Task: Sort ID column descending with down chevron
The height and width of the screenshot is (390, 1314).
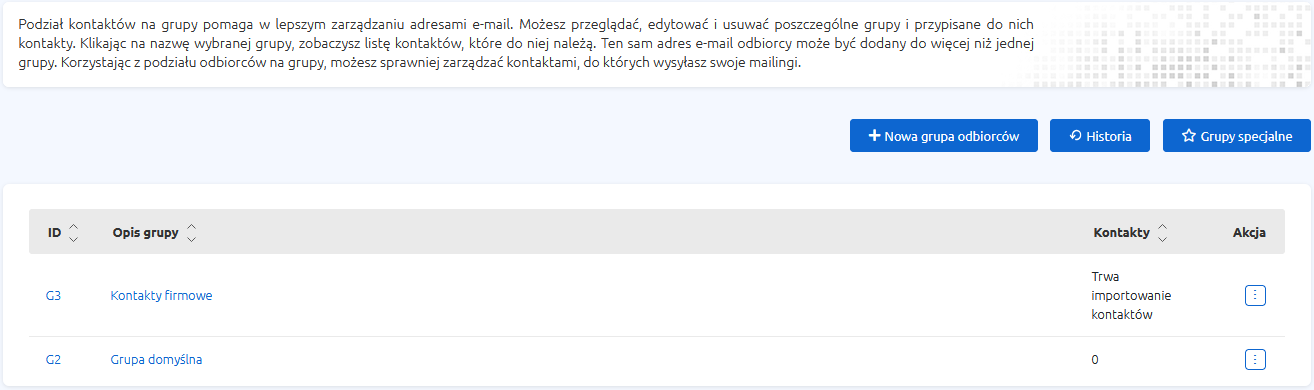Action: pos(73,238)
